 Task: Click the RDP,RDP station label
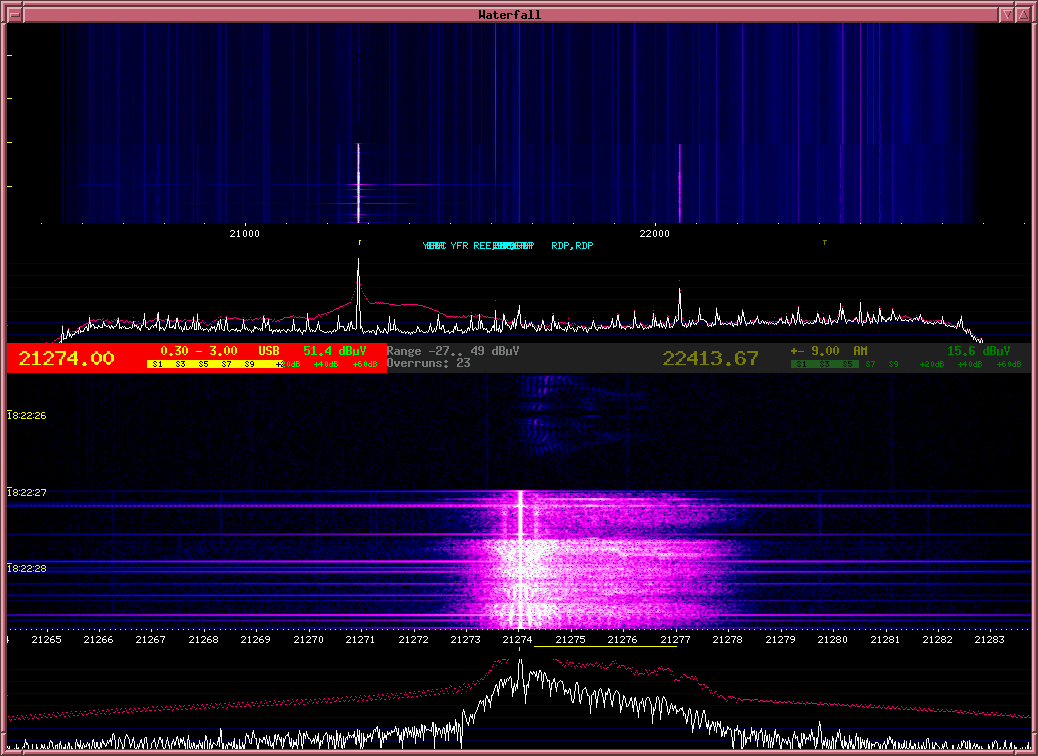[x=572, y=246]
